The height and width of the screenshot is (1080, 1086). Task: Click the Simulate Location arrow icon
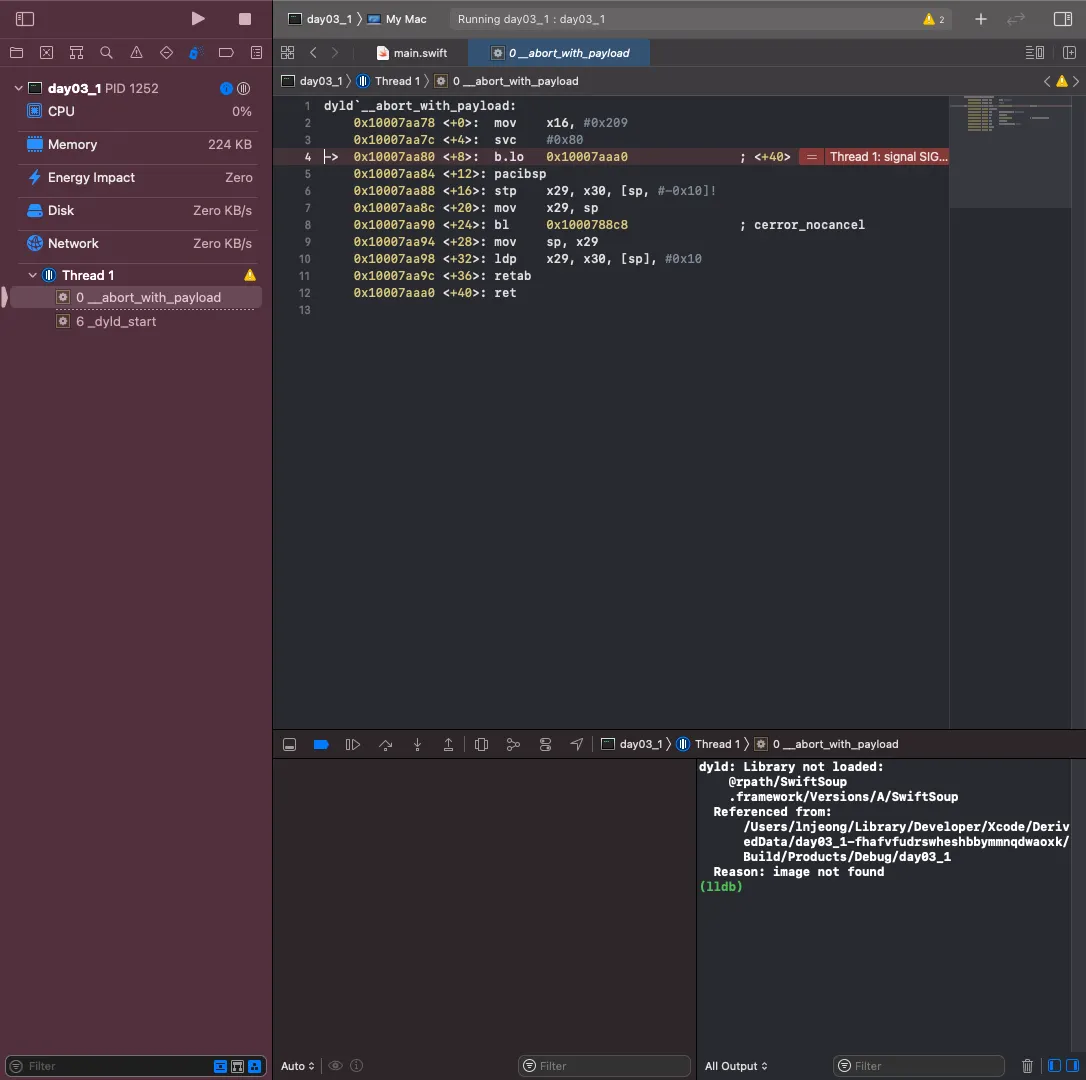pos(577,744)
